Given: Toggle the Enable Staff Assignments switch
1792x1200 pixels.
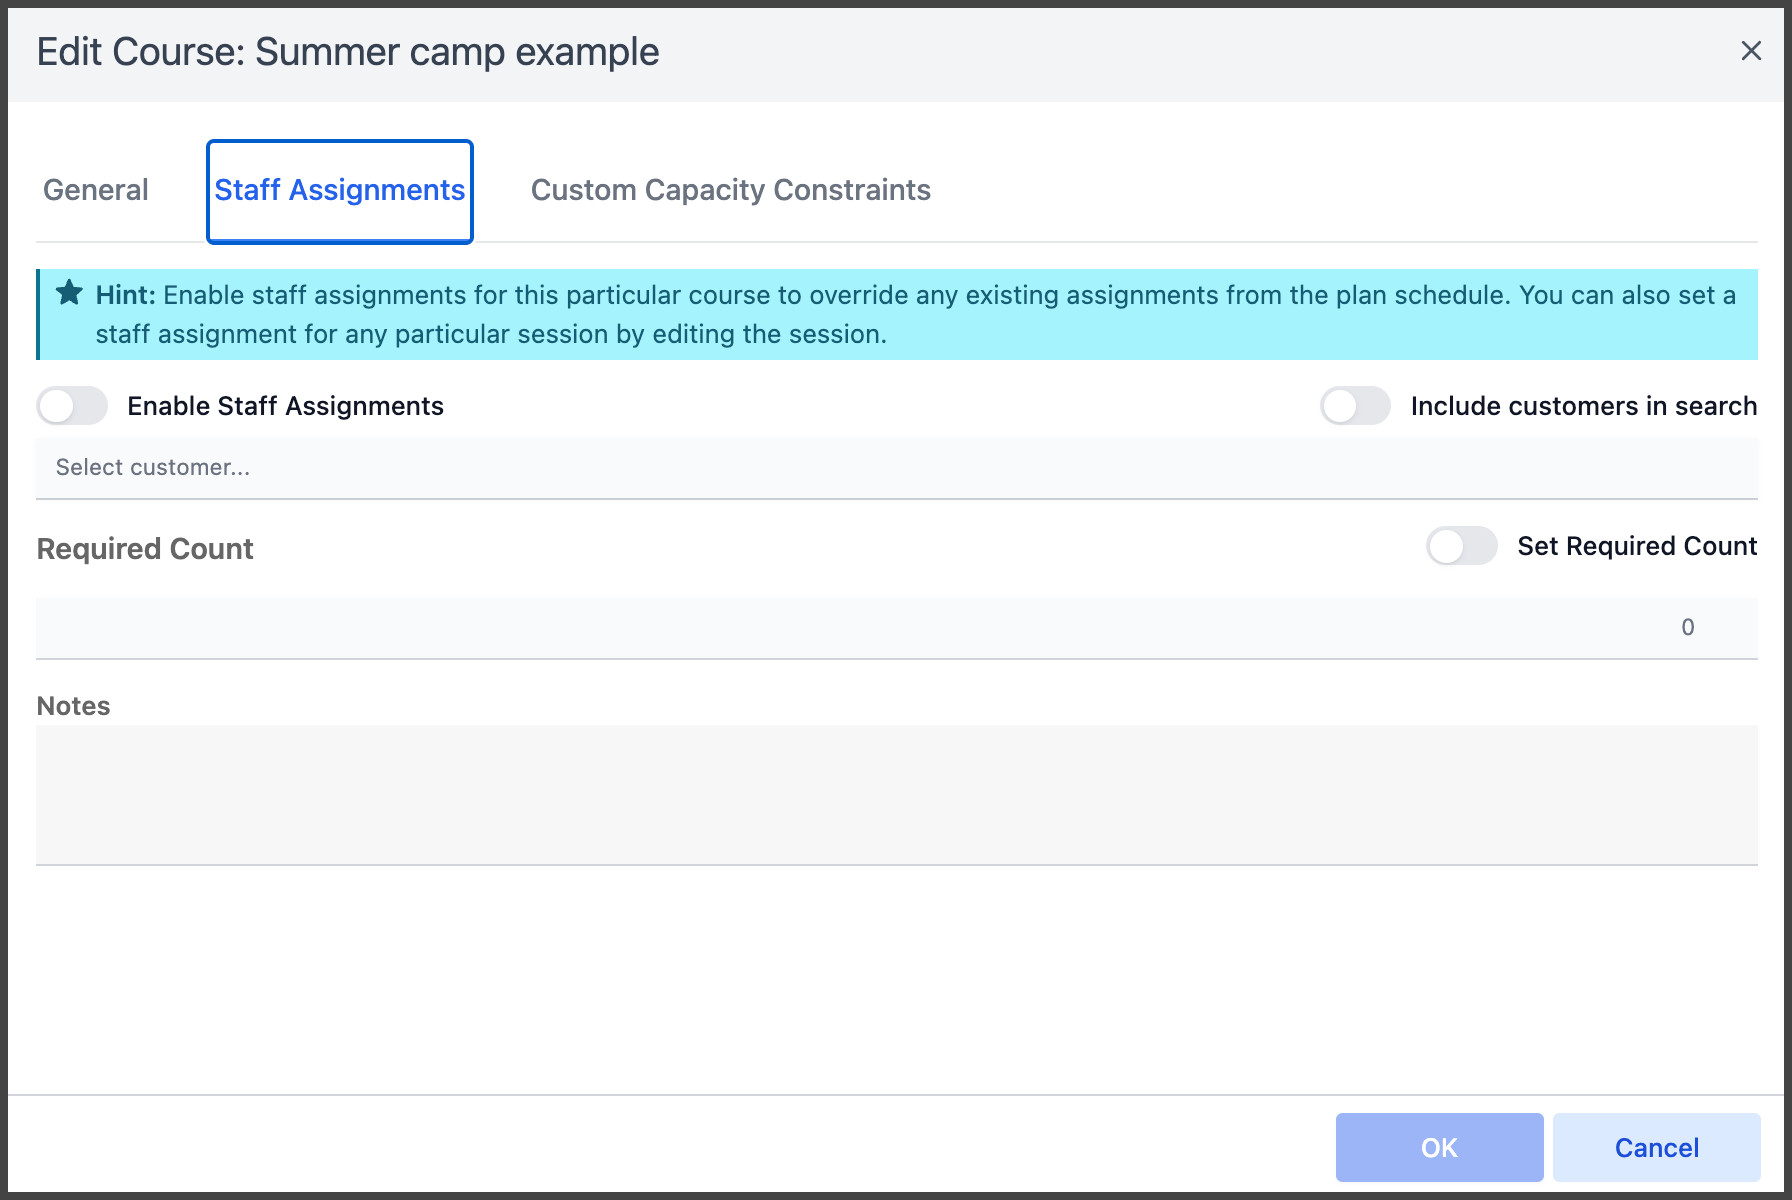Looking at the screenshot, I should pos(72,406).
